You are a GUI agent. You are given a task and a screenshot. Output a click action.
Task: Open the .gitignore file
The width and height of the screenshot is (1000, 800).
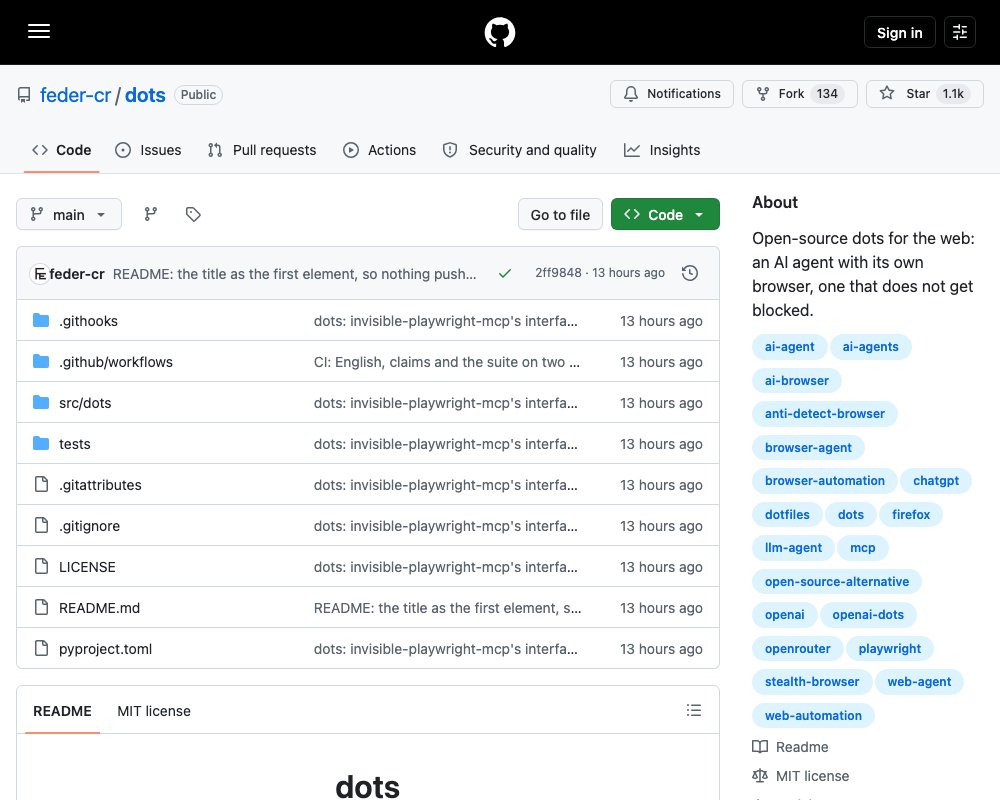tap(89, 526)
